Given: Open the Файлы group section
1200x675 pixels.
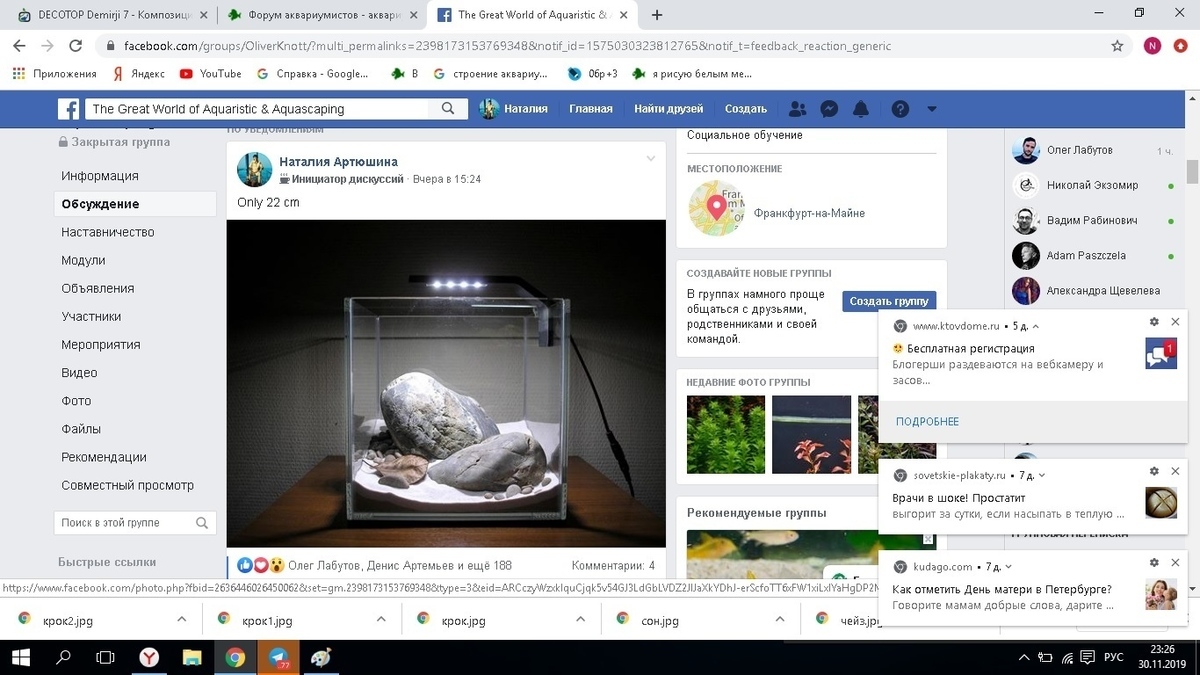Looking at the screenshot, I should pos(81,429).
